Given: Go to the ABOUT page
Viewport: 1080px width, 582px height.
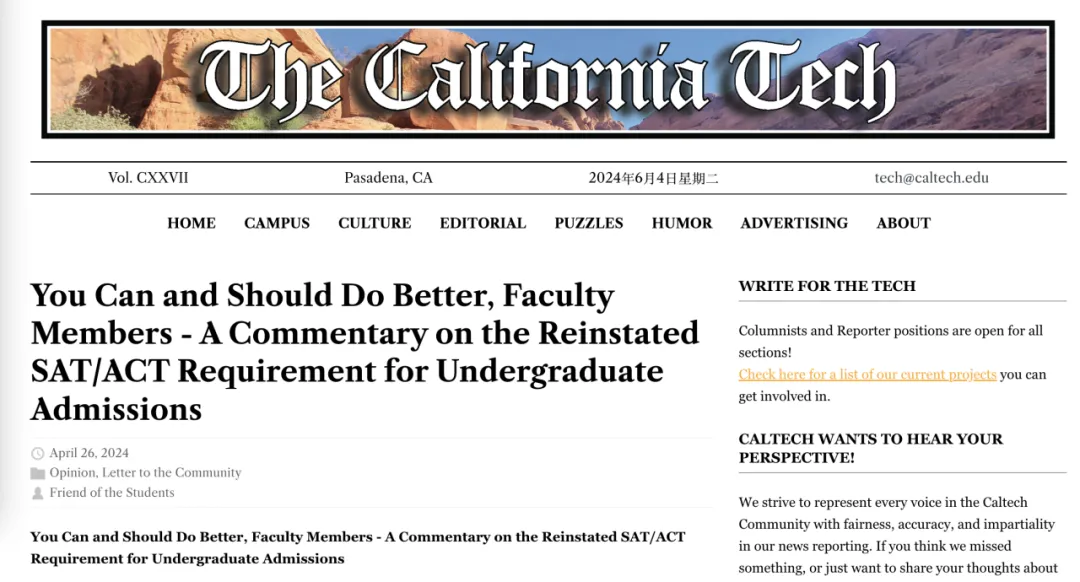Looking at the screenshot, I should 904,223.
